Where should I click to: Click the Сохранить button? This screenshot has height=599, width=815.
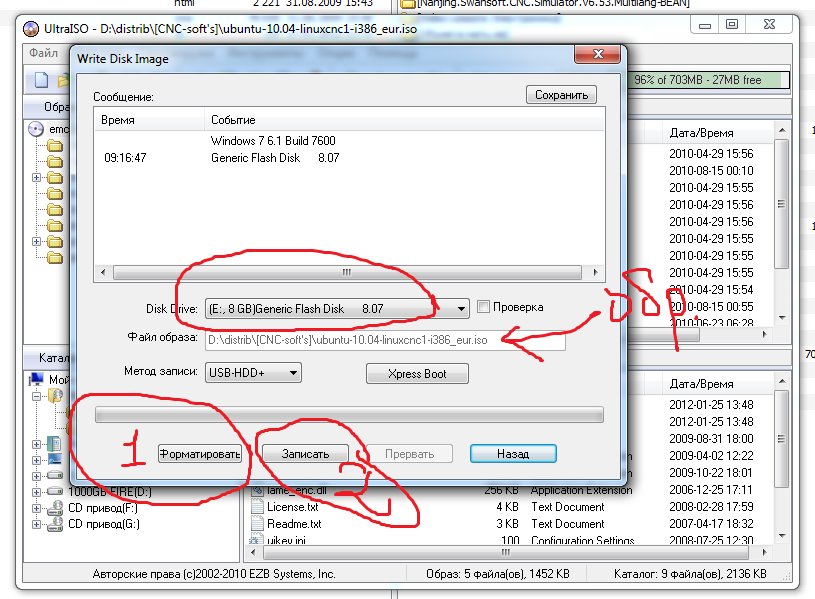(x=561, y=95)
